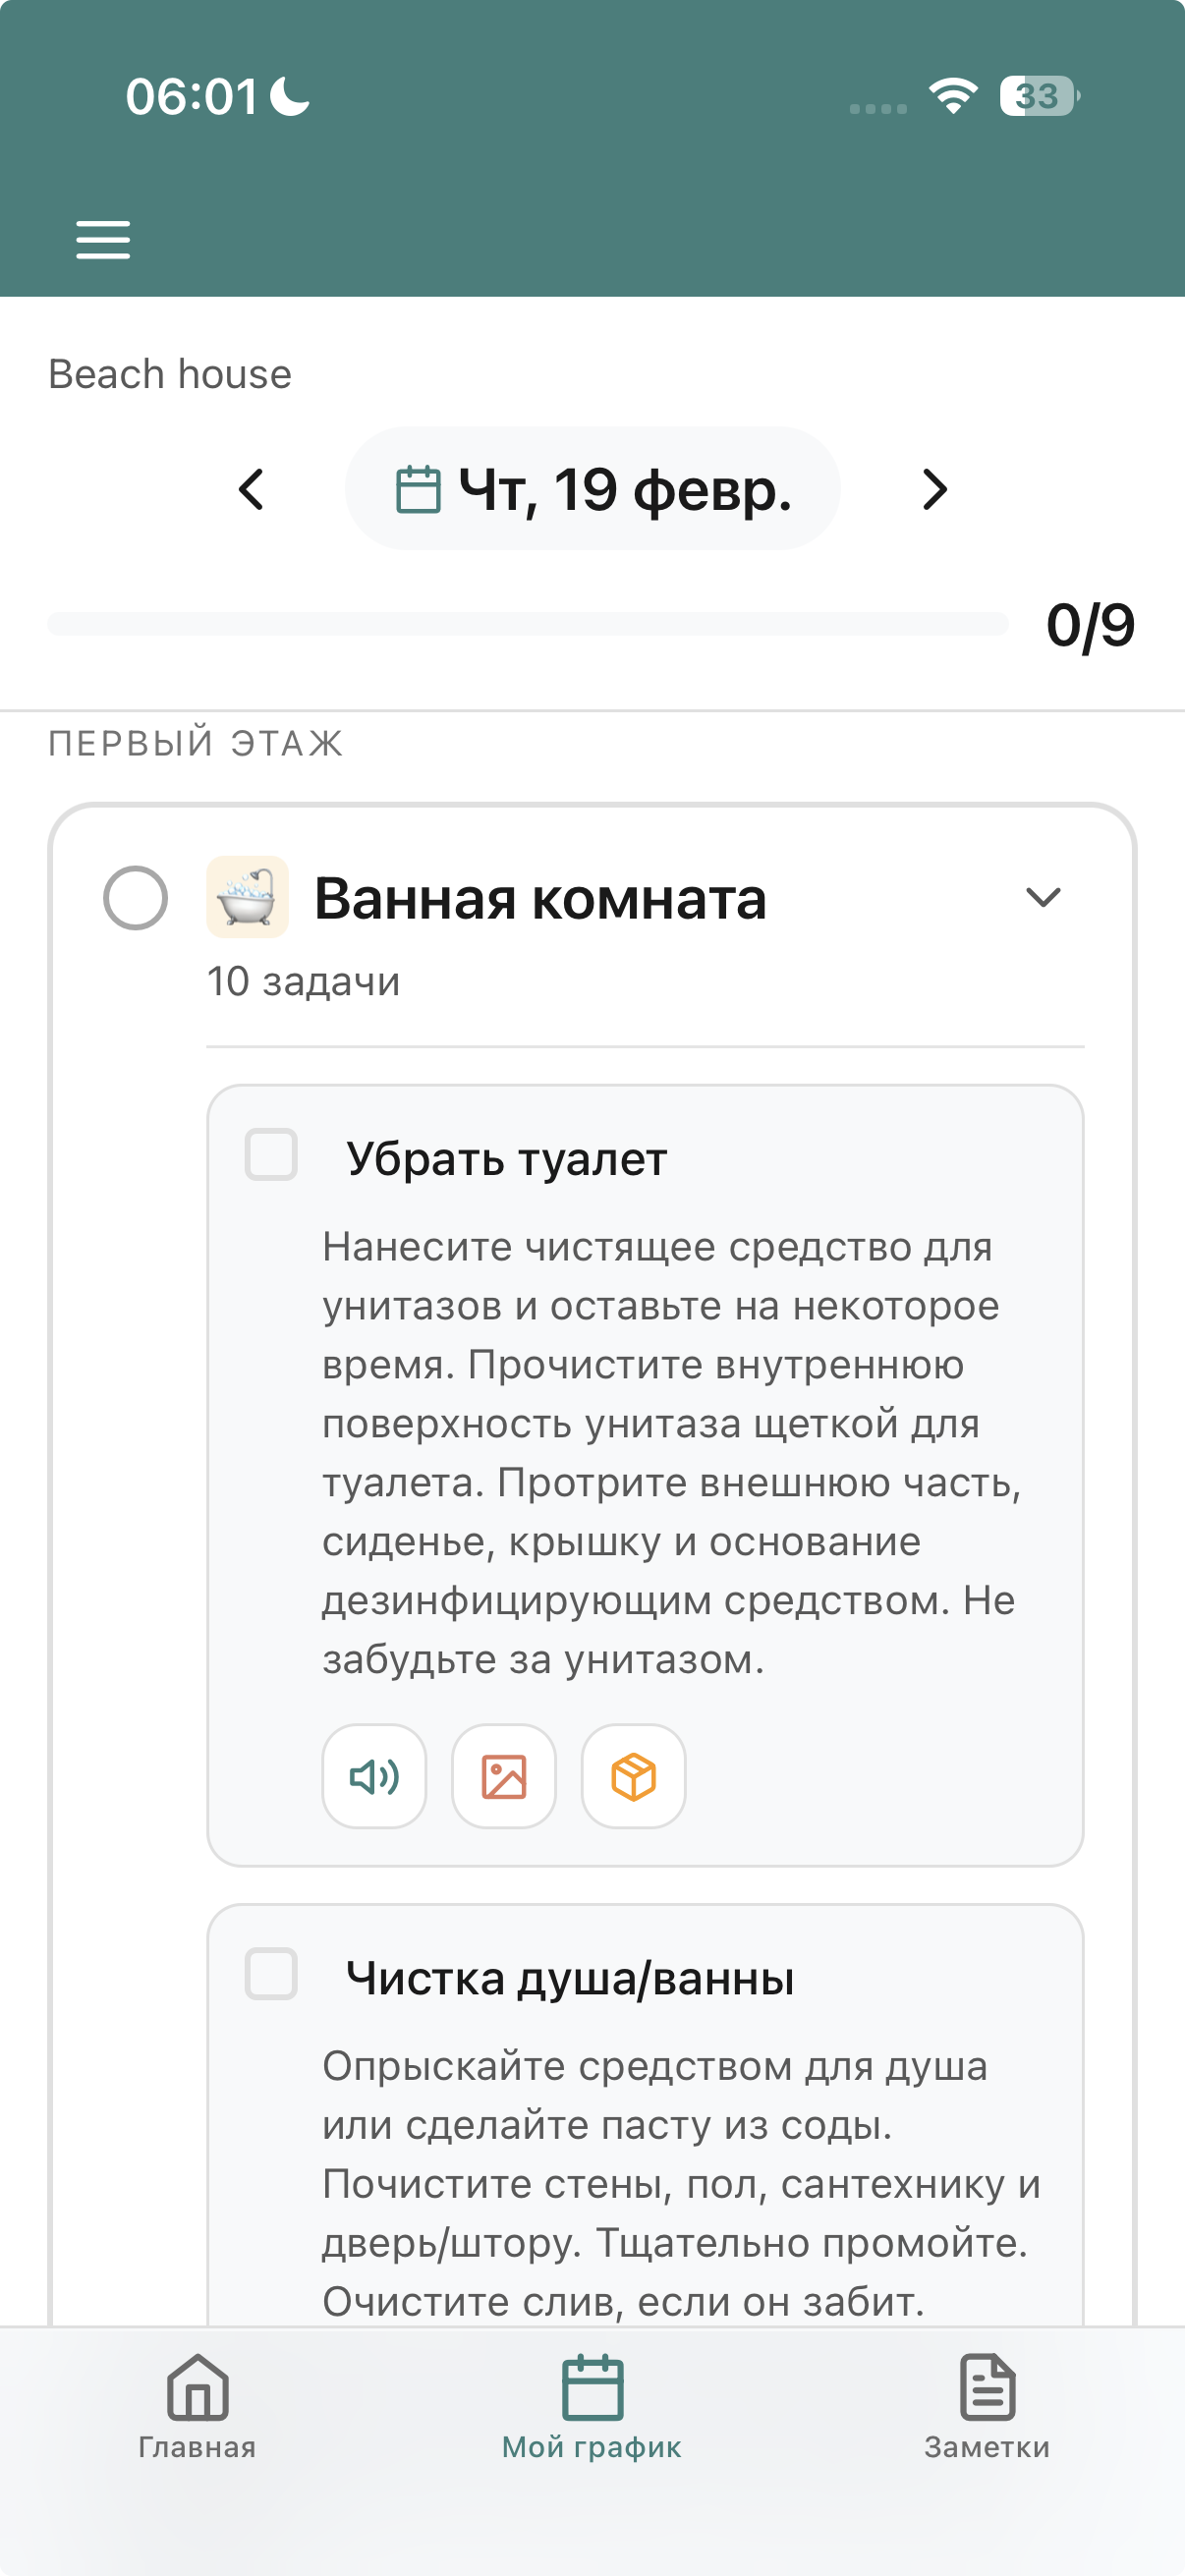Screen dimensions: 1185x2576
Task: Mark Ванная комната room as complete
Action: [135, 898]
